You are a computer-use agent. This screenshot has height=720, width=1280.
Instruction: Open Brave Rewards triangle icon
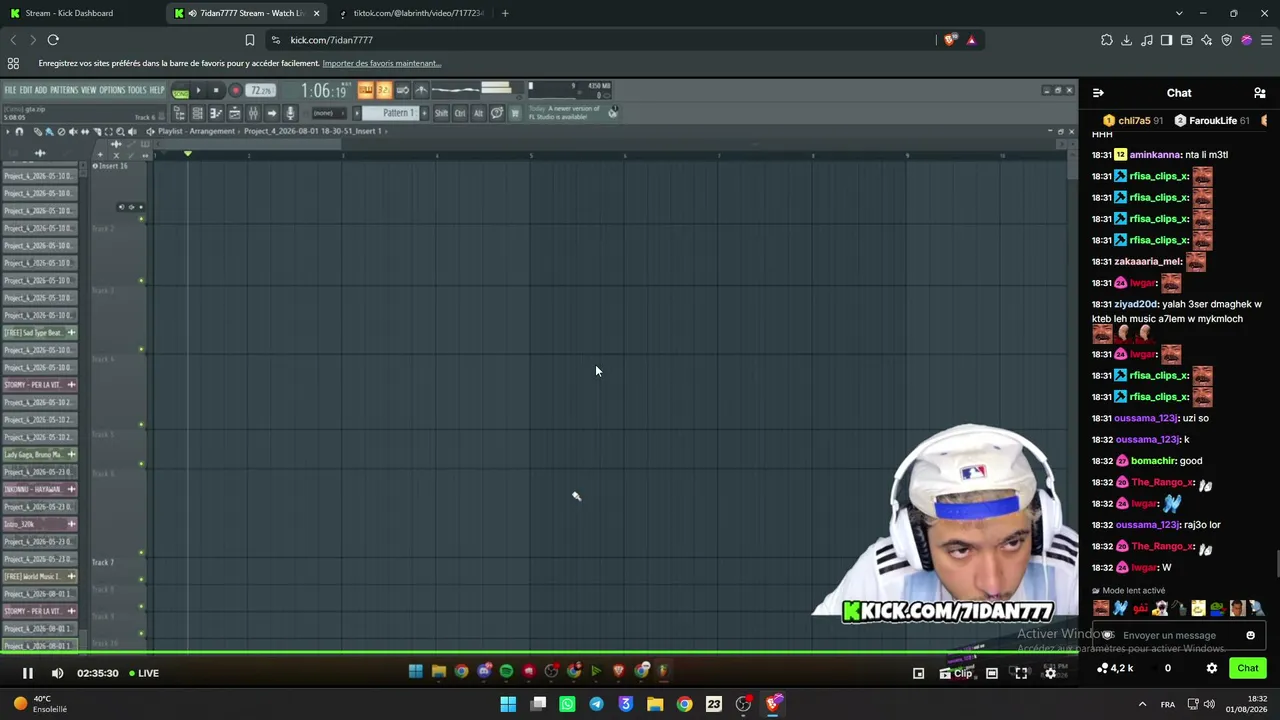[x=971, y=40]
